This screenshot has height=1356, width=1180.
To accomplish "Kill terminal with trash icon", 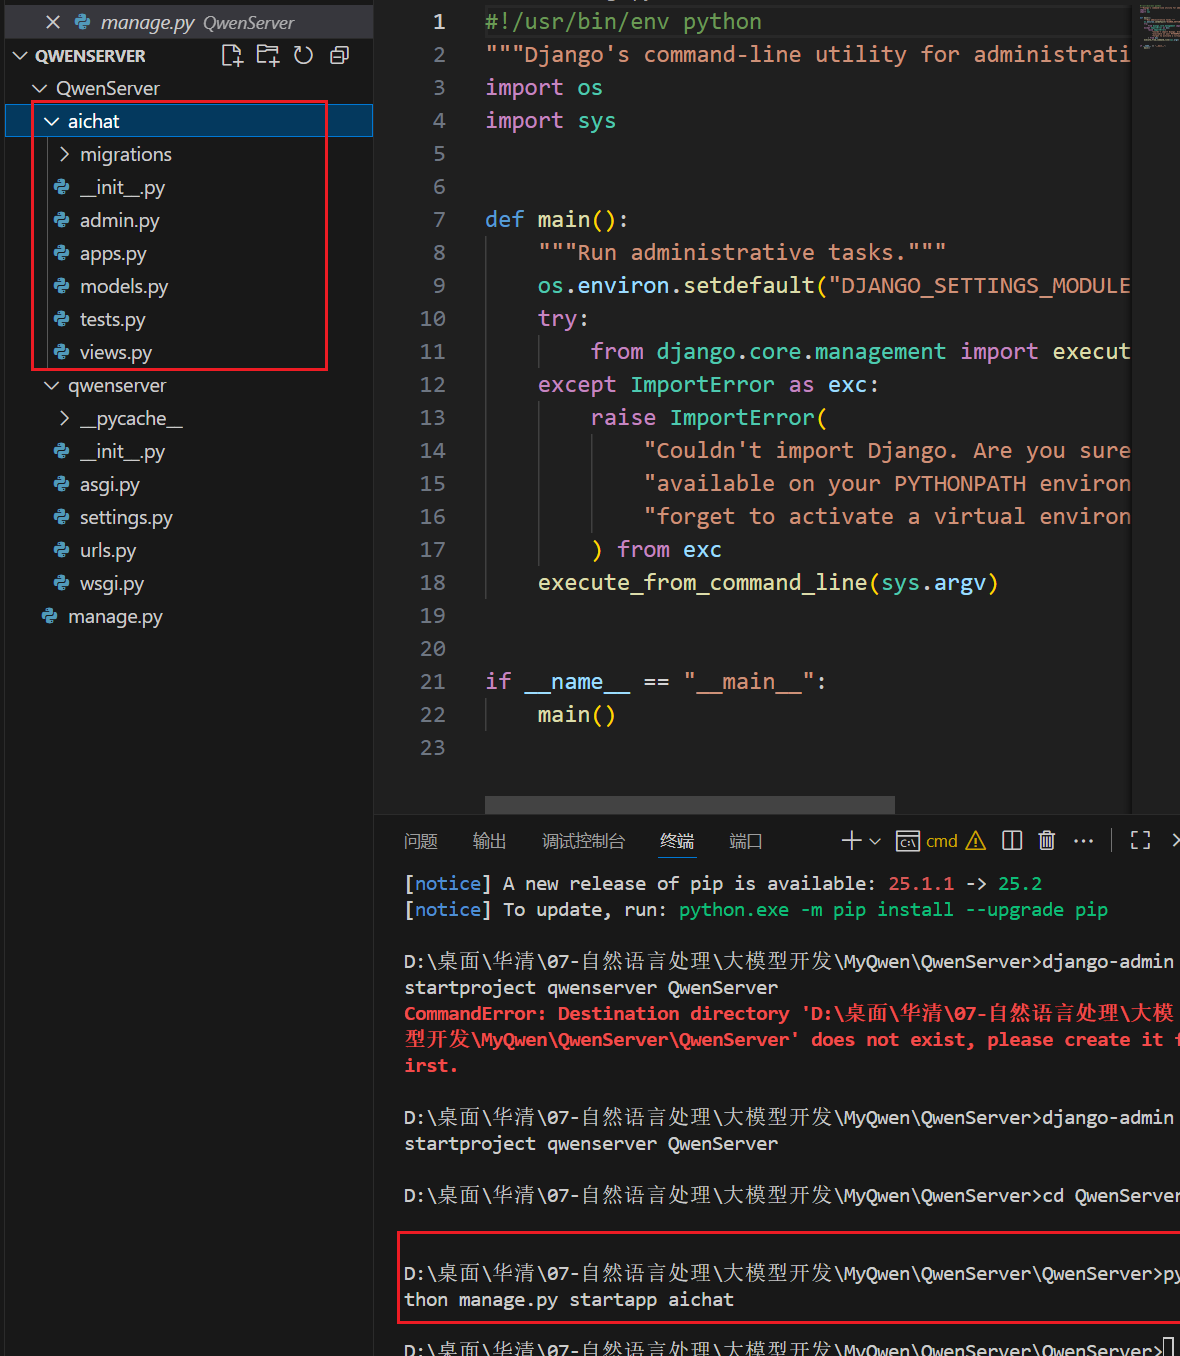I will pos(1047,841).
